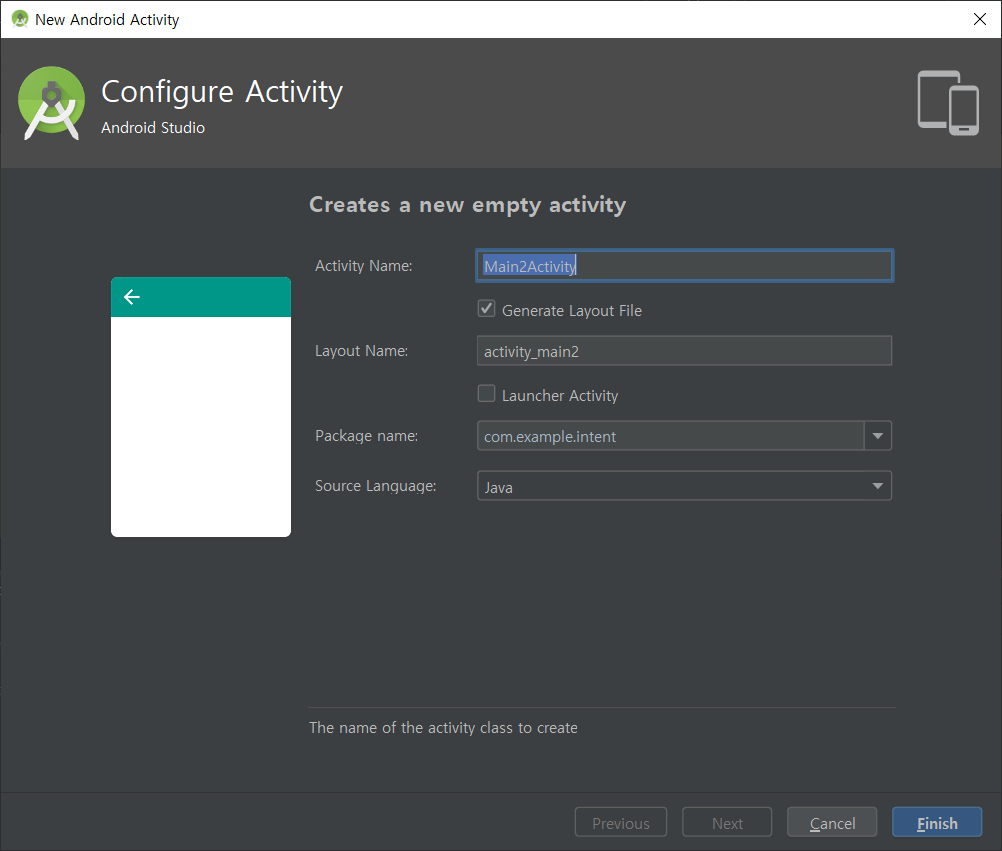
Task: Click the back arrow in activity preview
Action: tap(132, 296)
